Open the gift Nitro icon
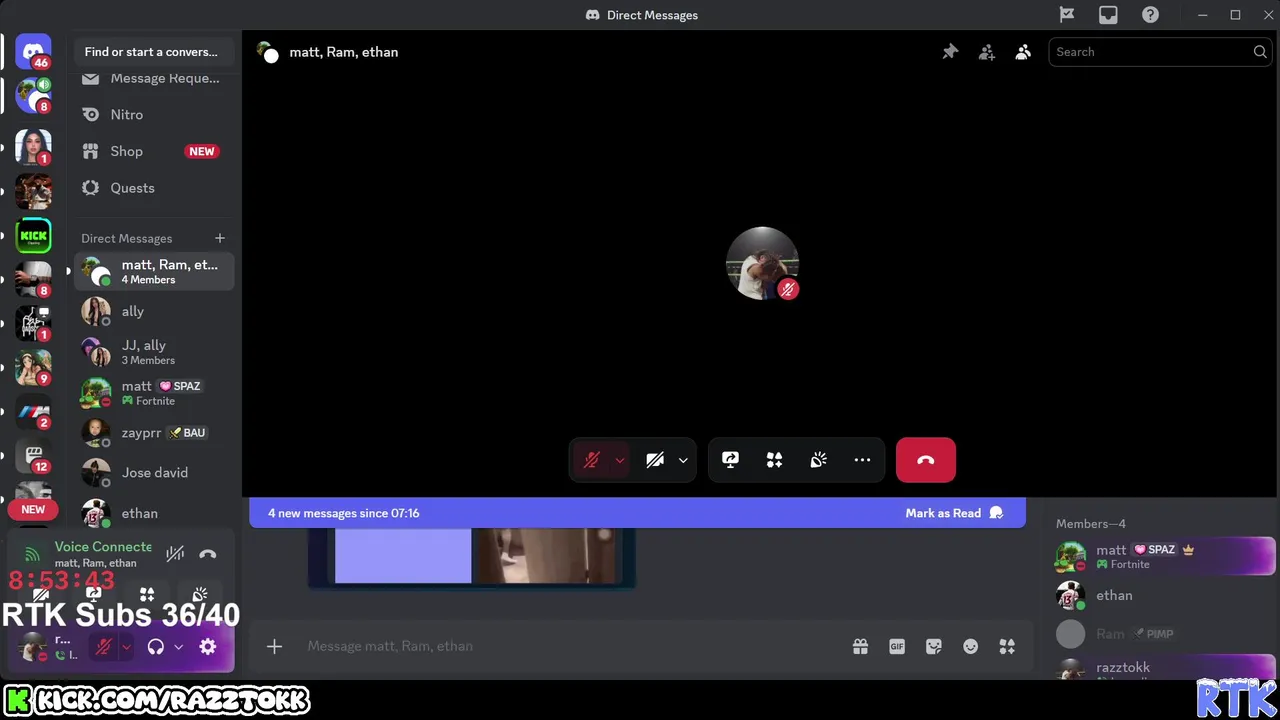 point(860,646)
